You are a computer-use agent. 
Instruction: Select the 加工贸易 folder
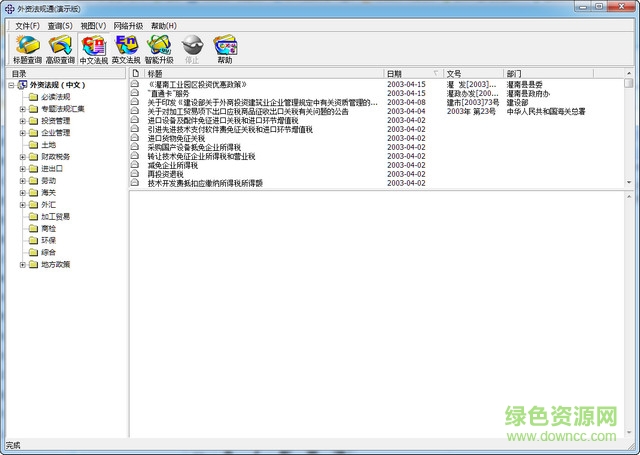tap(56, 217)
